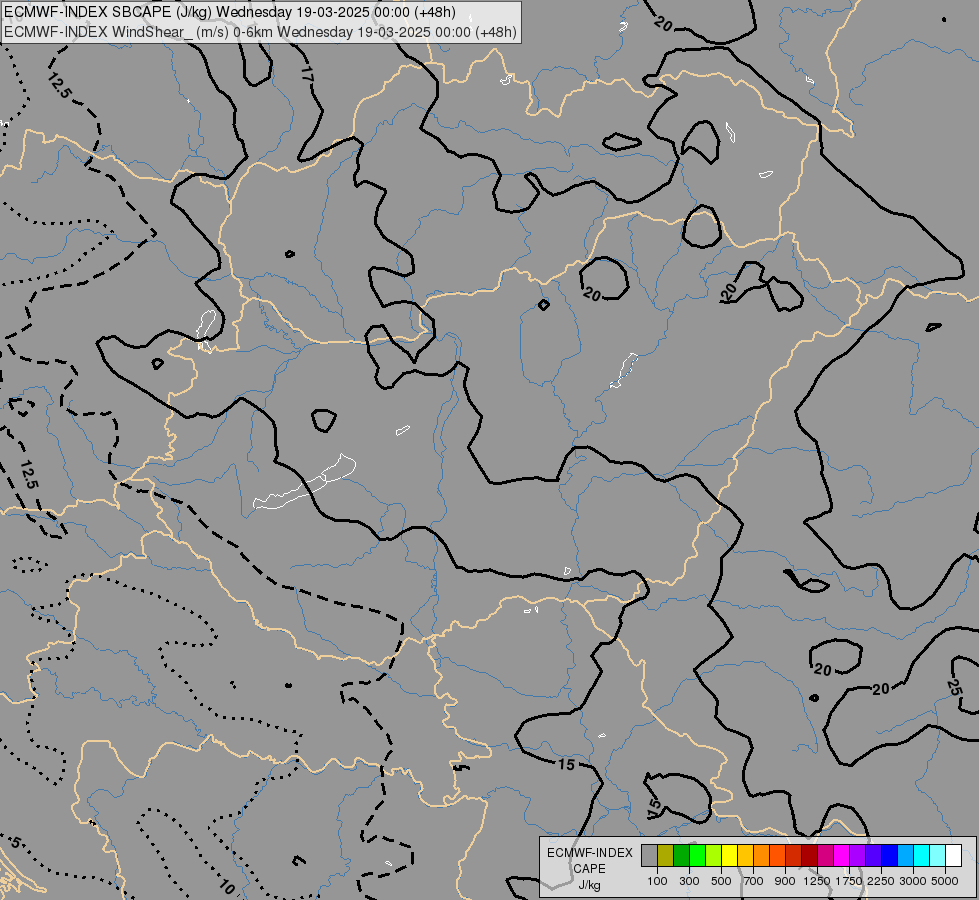Pick the dark red swatch left of 1250
The width and height of the screenshot is (979, 900).
pos(810,856)
